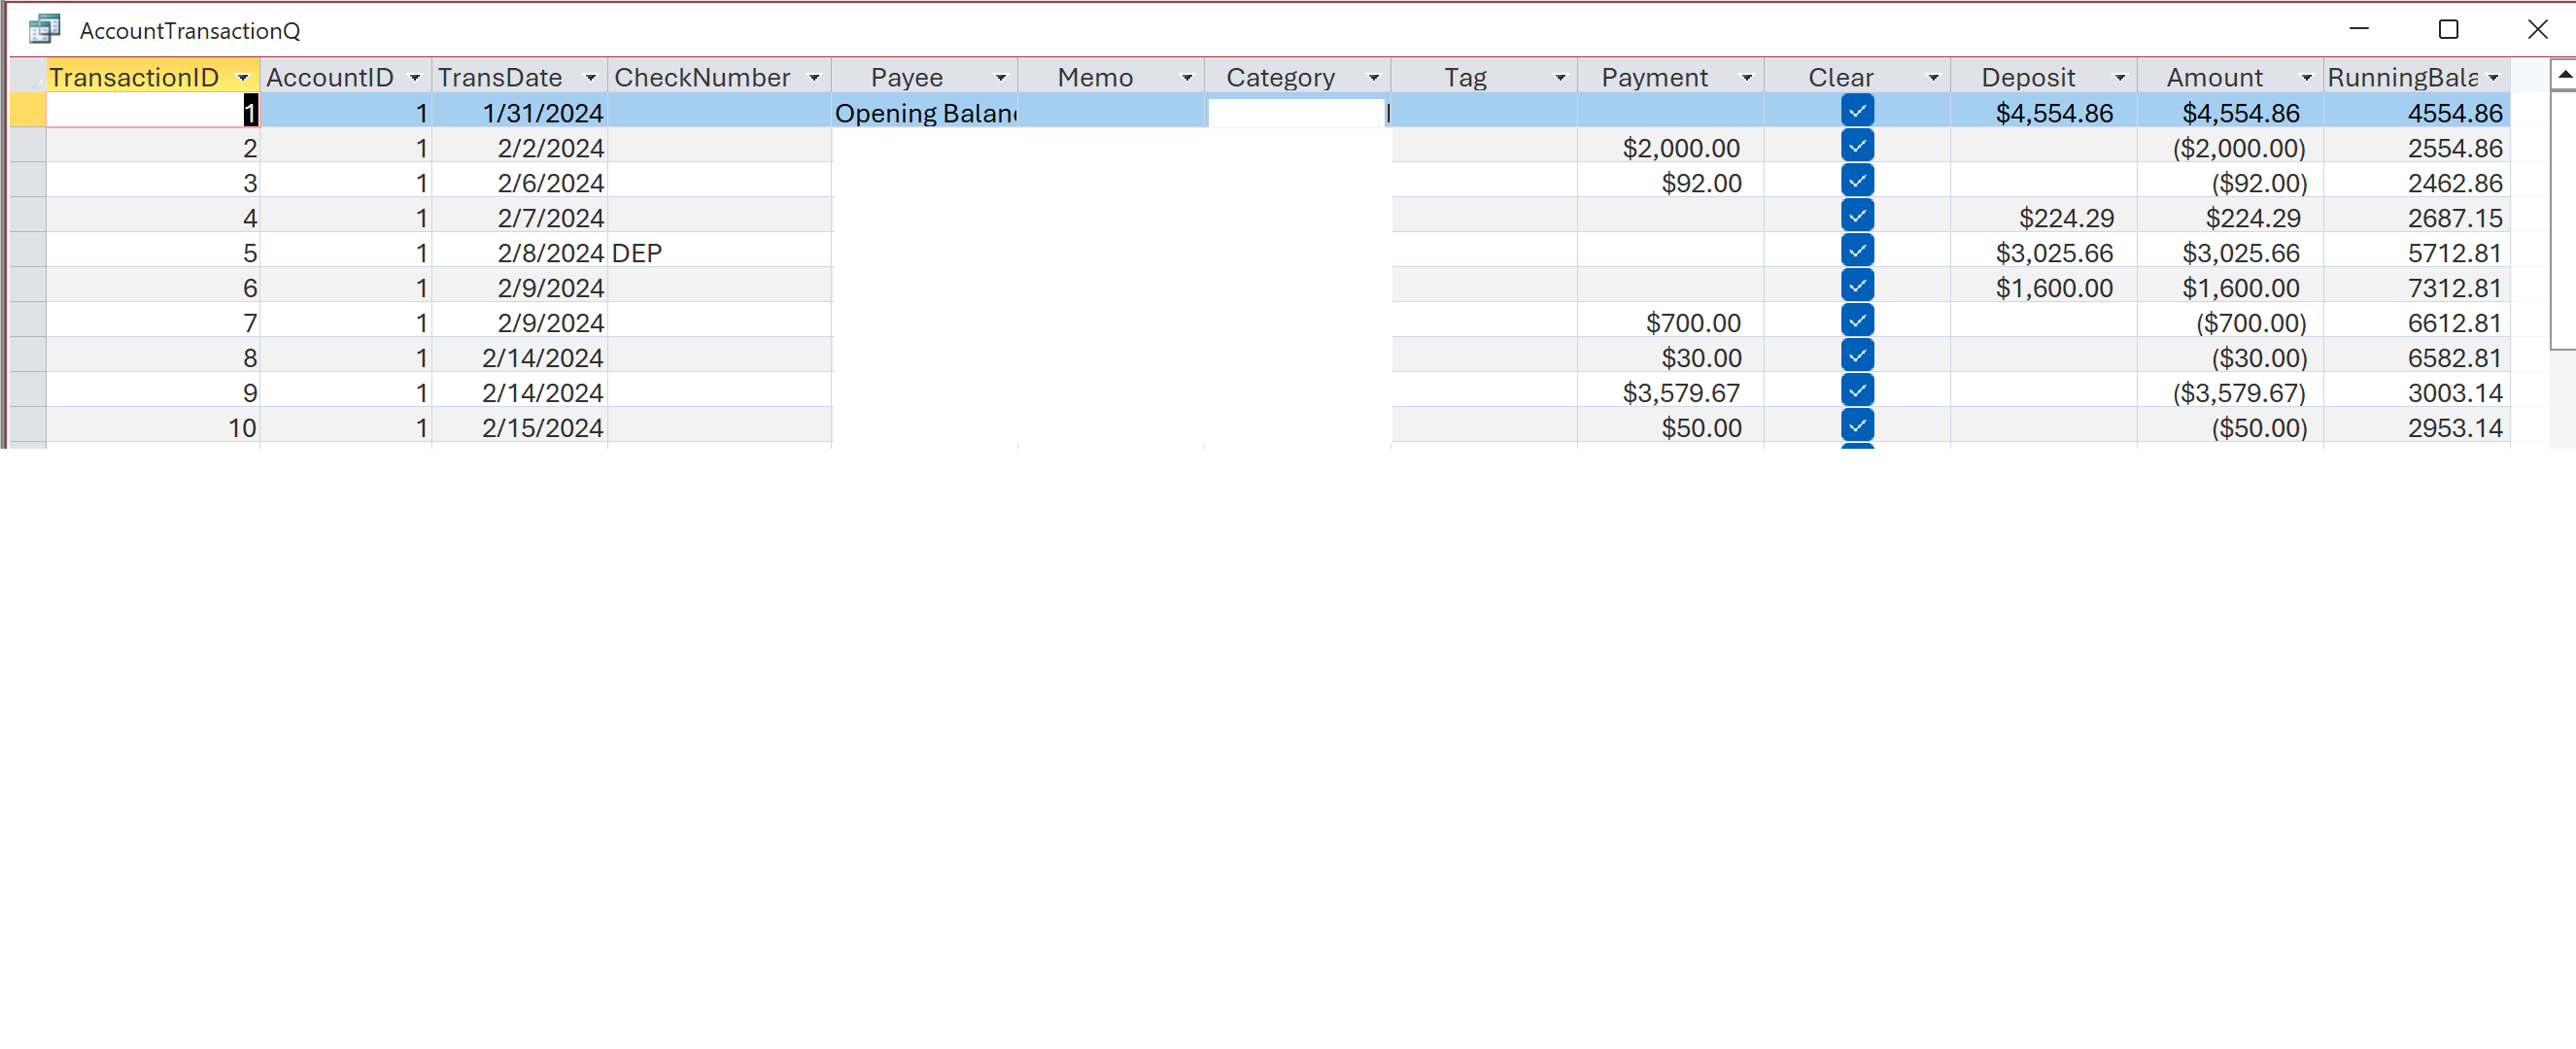Select the record selector for row 3

29,182
